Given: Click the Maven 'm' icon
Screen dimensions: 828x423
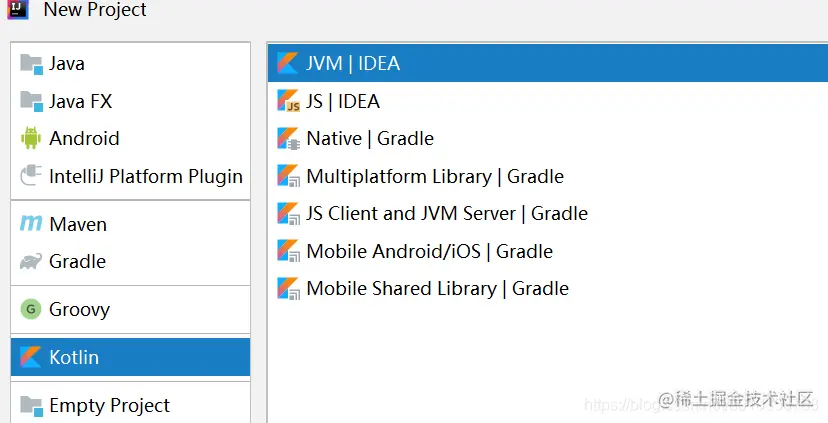Looking at the screenshot, I should coord(31,224).
